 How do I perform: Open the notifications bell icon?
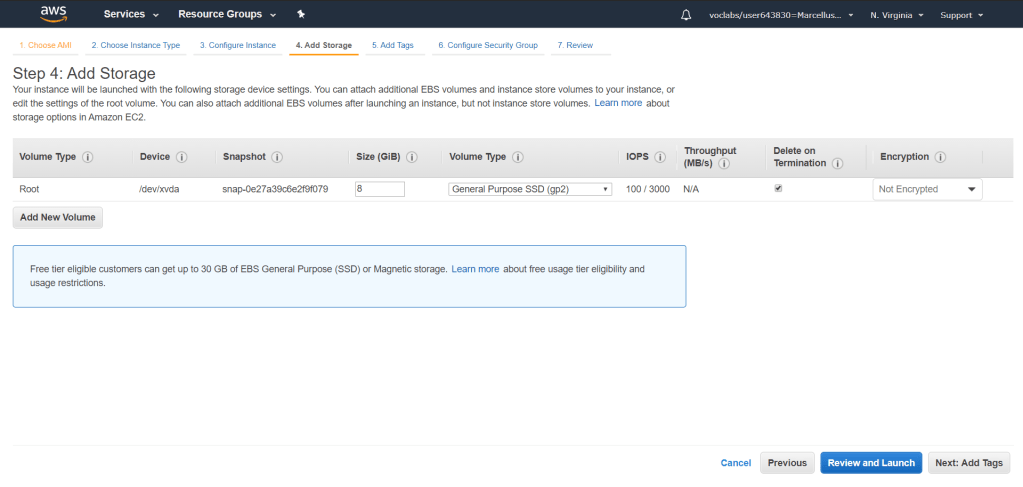(x=686, y=15)
